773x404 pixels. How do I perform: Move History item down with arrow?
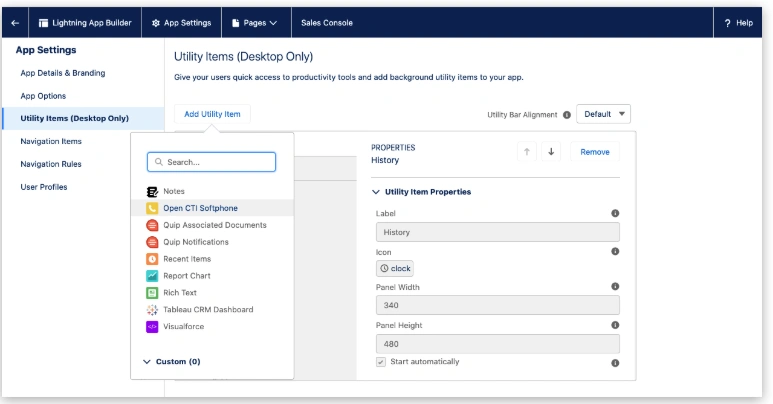[x=551, y=152]
